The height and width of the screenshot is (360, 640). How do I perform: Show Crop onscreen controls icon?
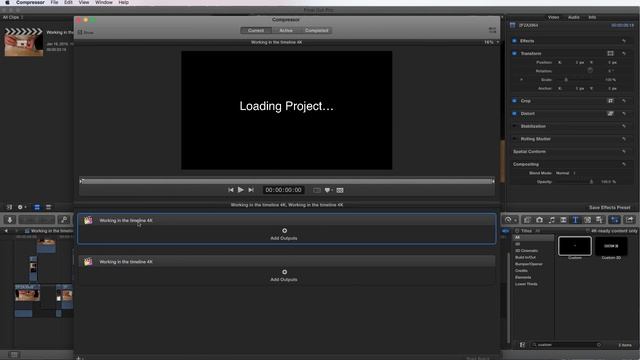pyautogui.click(x=610, y=101)
